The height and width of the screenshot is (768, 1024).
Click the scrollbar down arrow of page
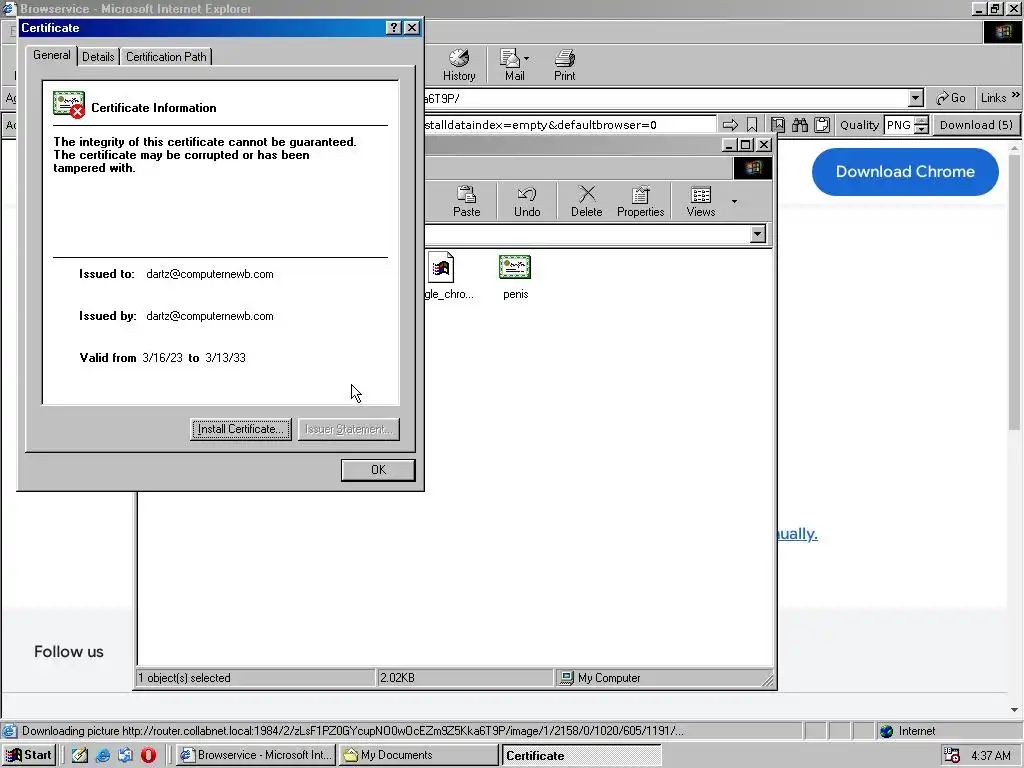1014,710
